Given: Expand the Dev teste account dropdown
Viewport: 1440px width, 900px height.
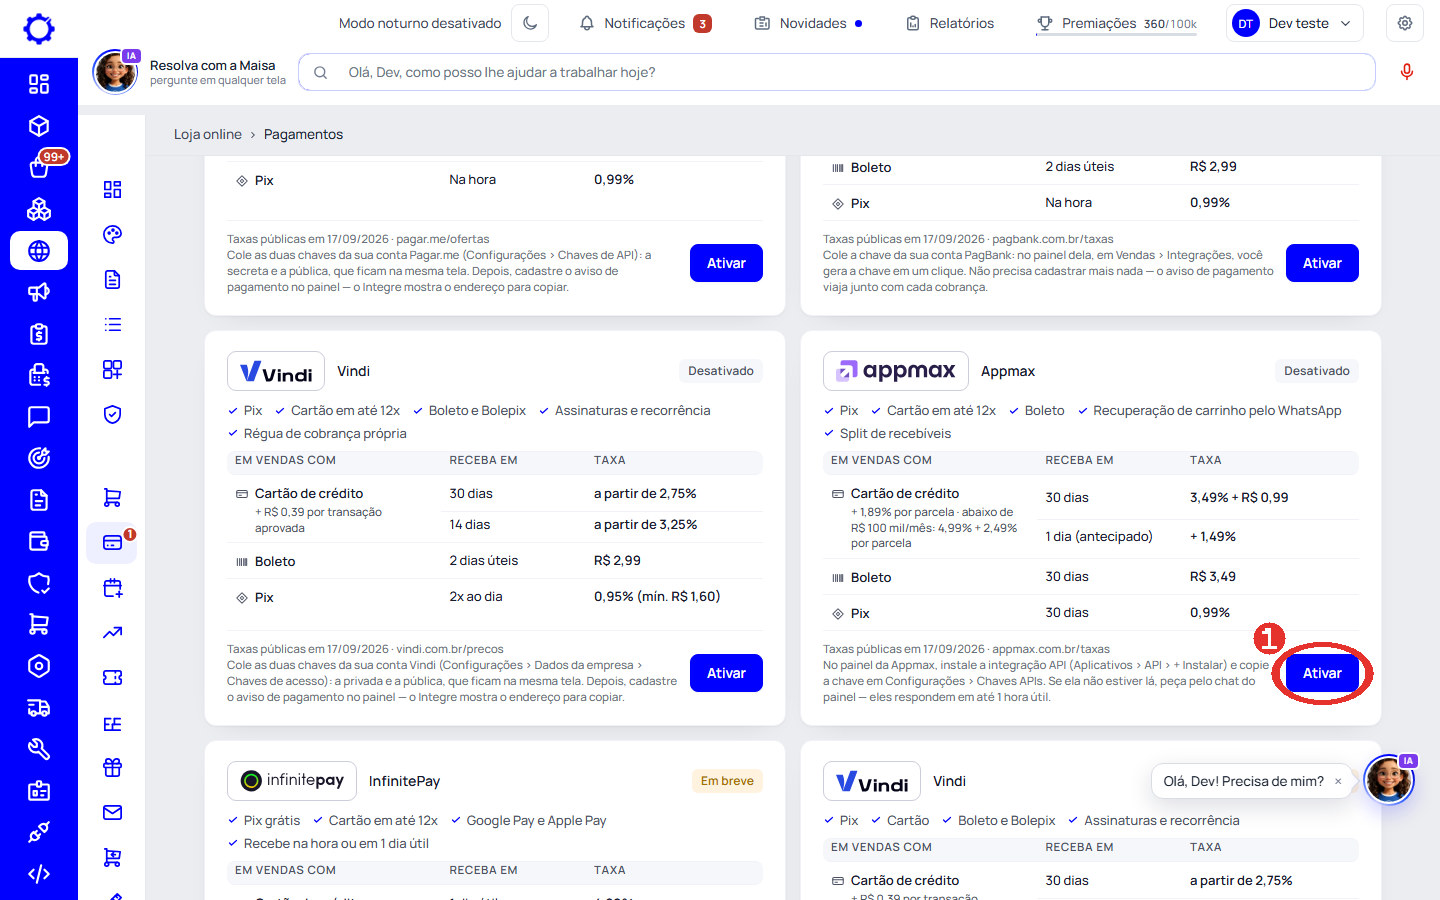Looking at the screenshot, I should click(1294, 23).
